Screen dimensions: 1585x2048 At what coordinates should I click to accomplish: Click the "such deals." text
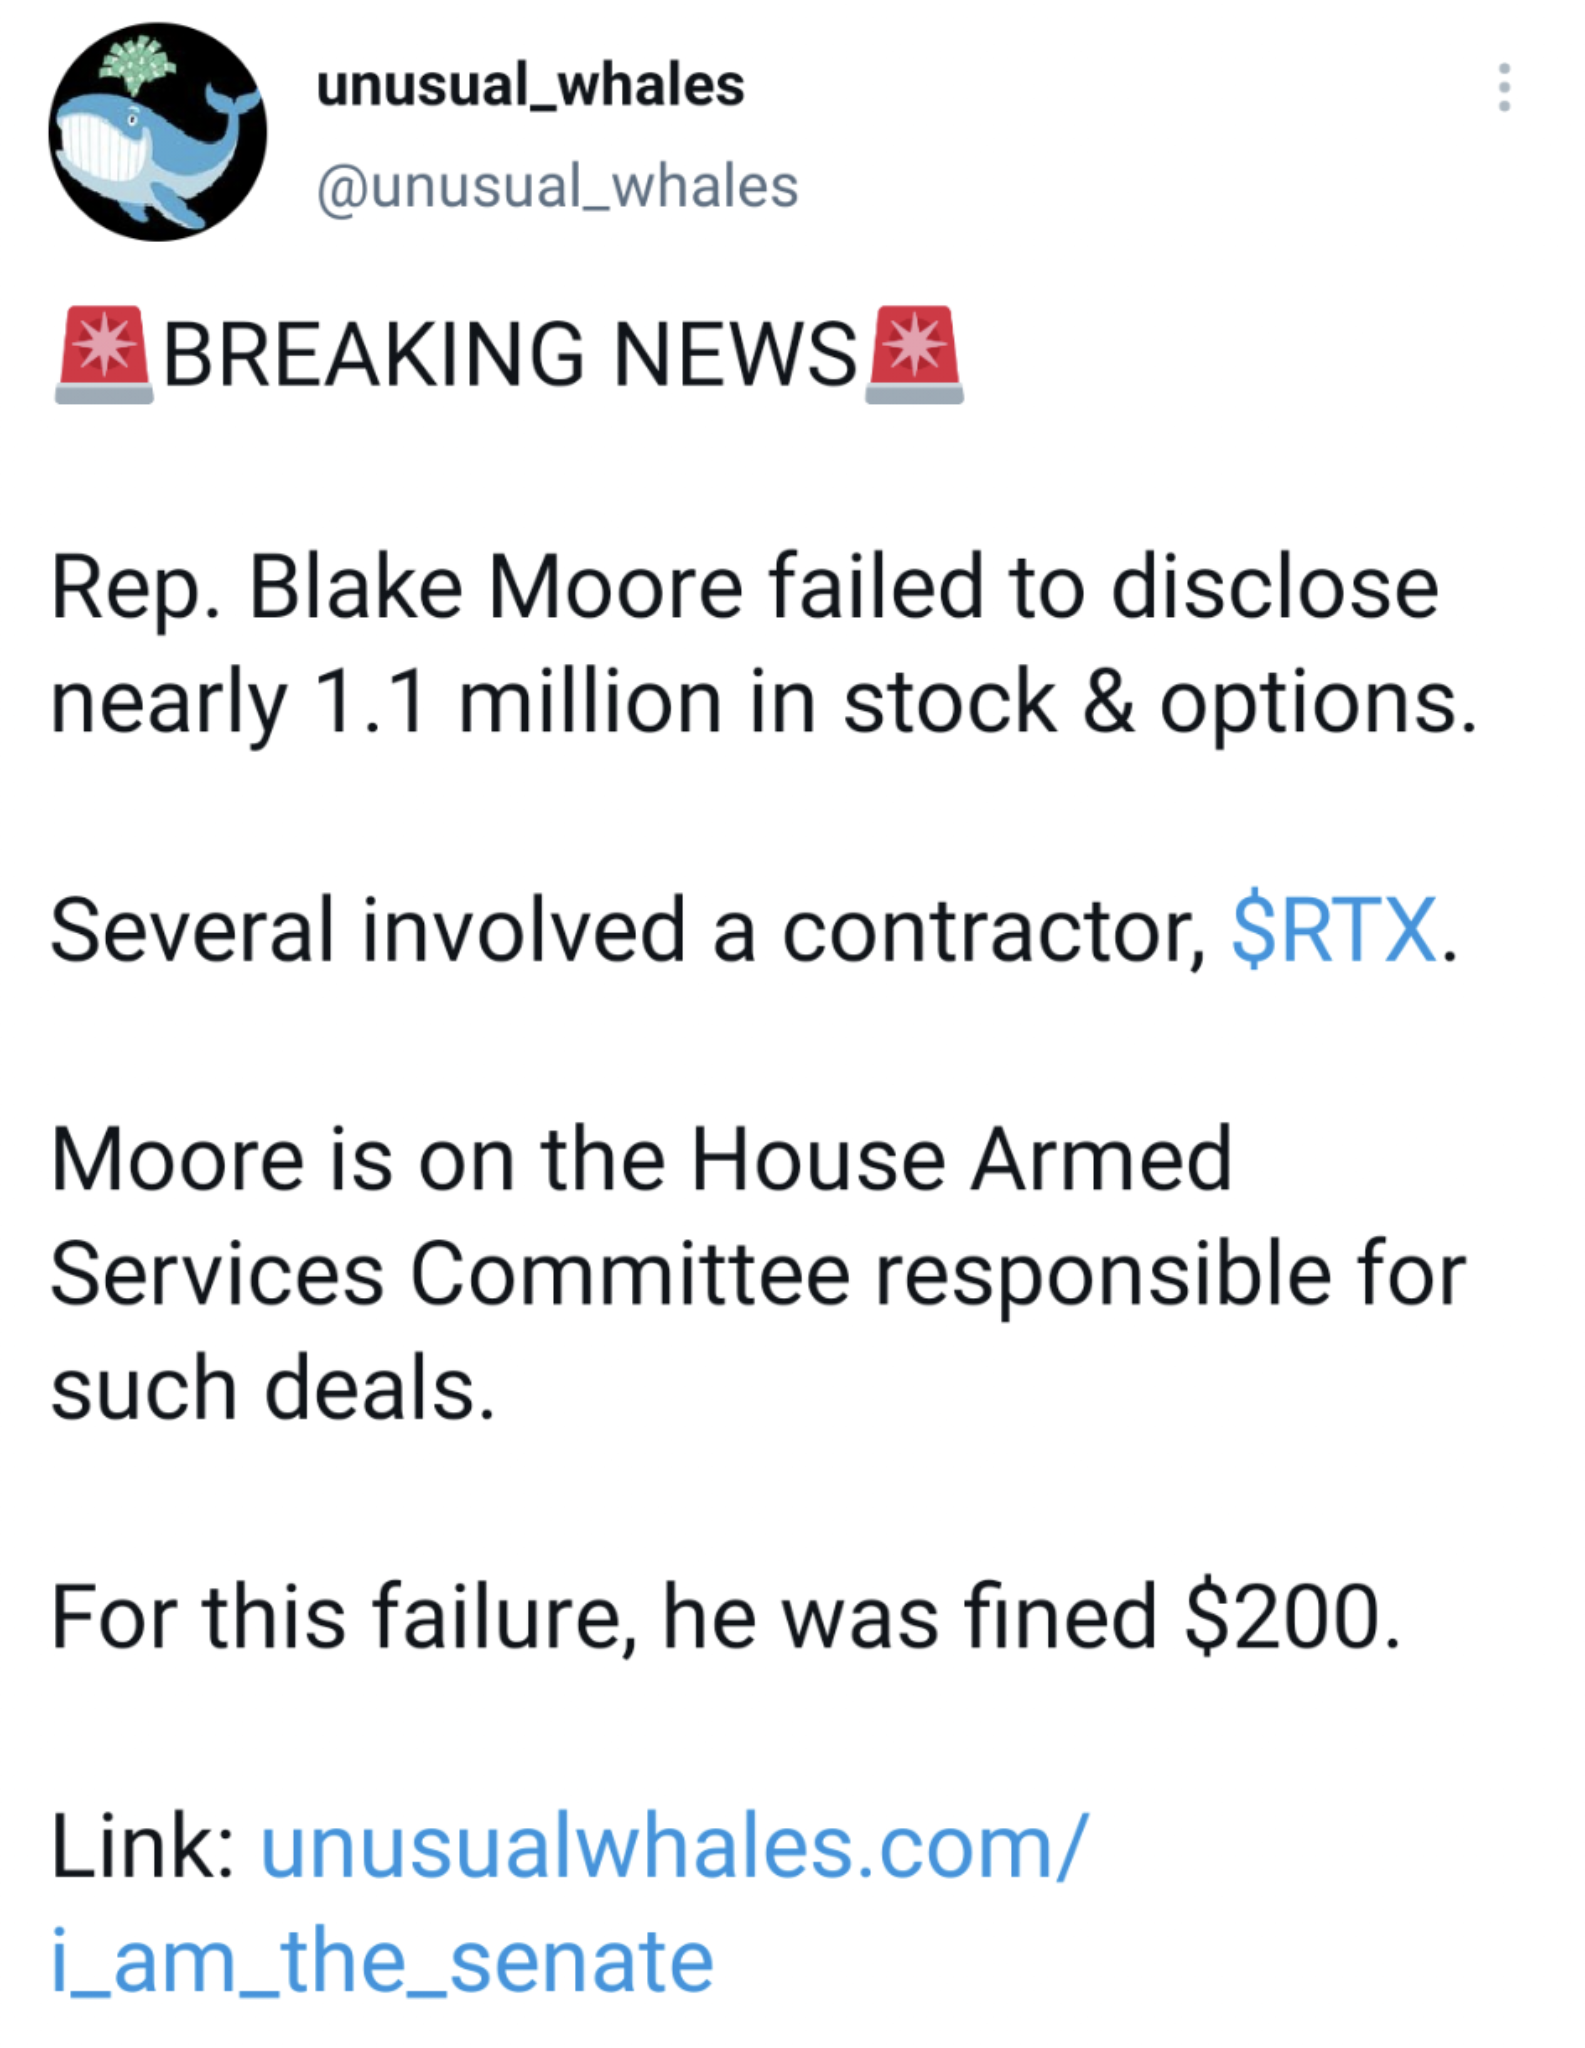pos(272,1388)
